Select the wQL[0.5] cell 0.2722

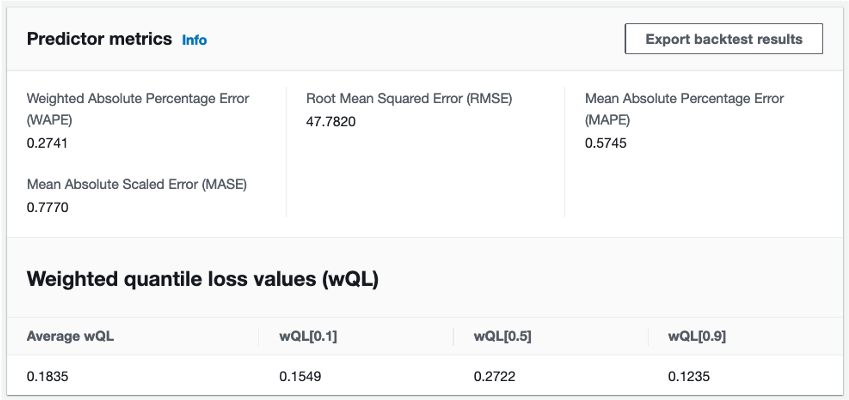coord(494,376)
